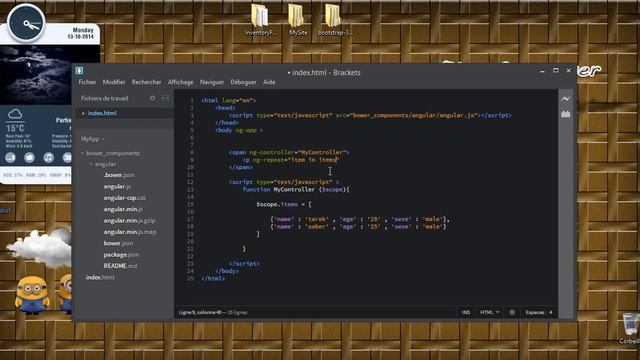Screen dimensions: 640x360
Task: Open the InventoryF... desktop folder
Action: [260, 20]
